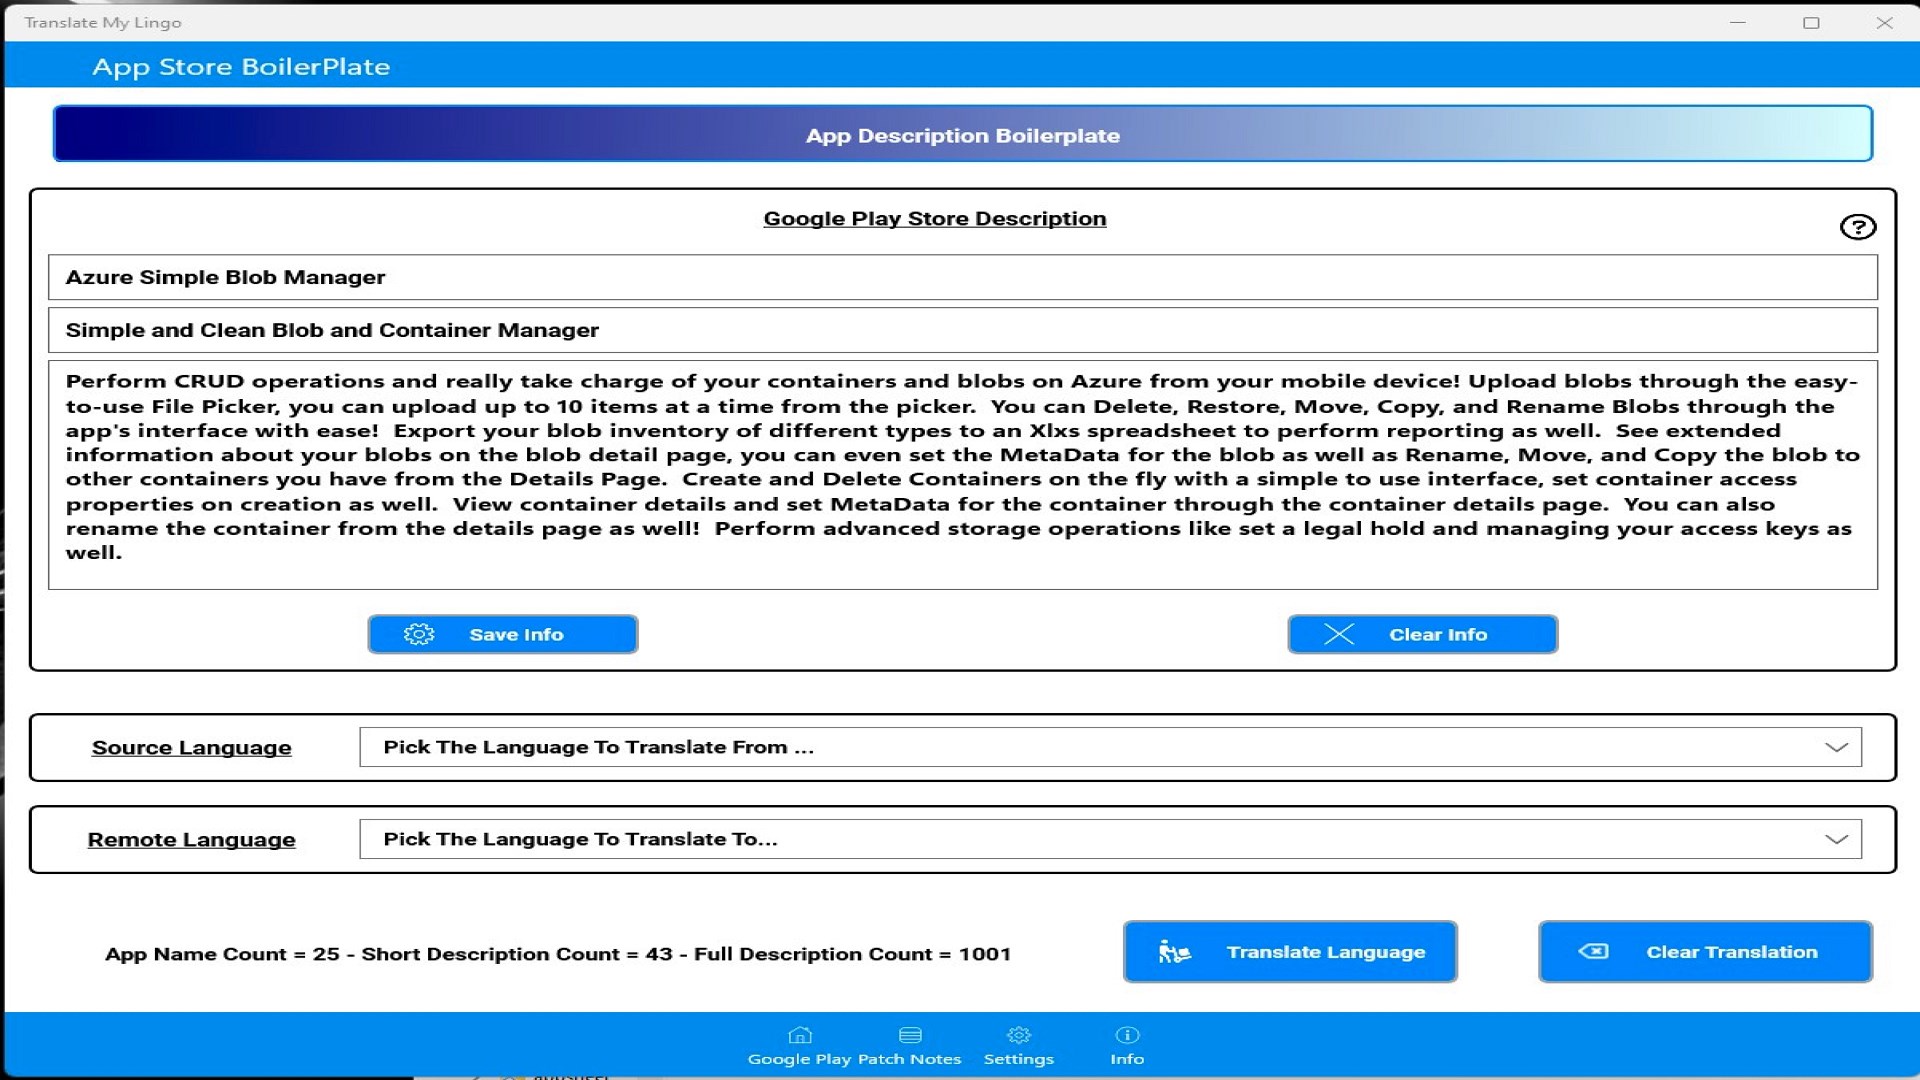Click the X icon on Clear Info
1920x1080 pixels.
tap(1339, 634)
